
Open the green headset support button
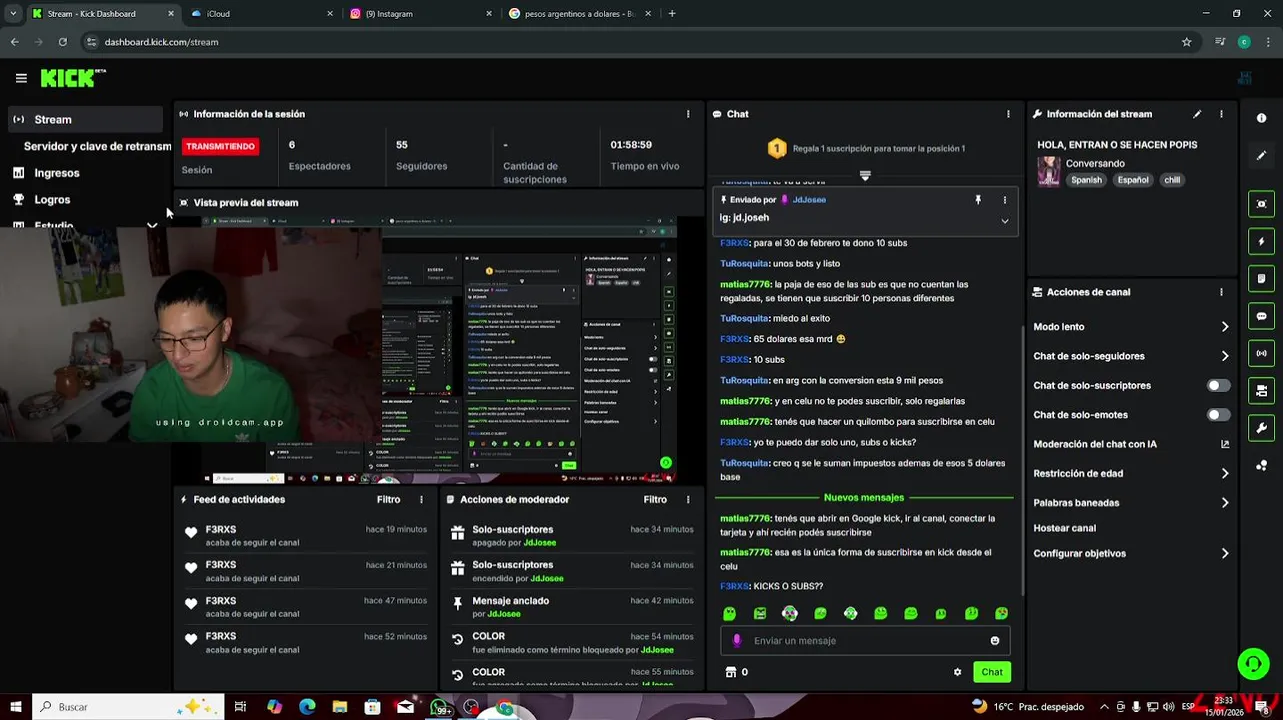[1253, 663]
